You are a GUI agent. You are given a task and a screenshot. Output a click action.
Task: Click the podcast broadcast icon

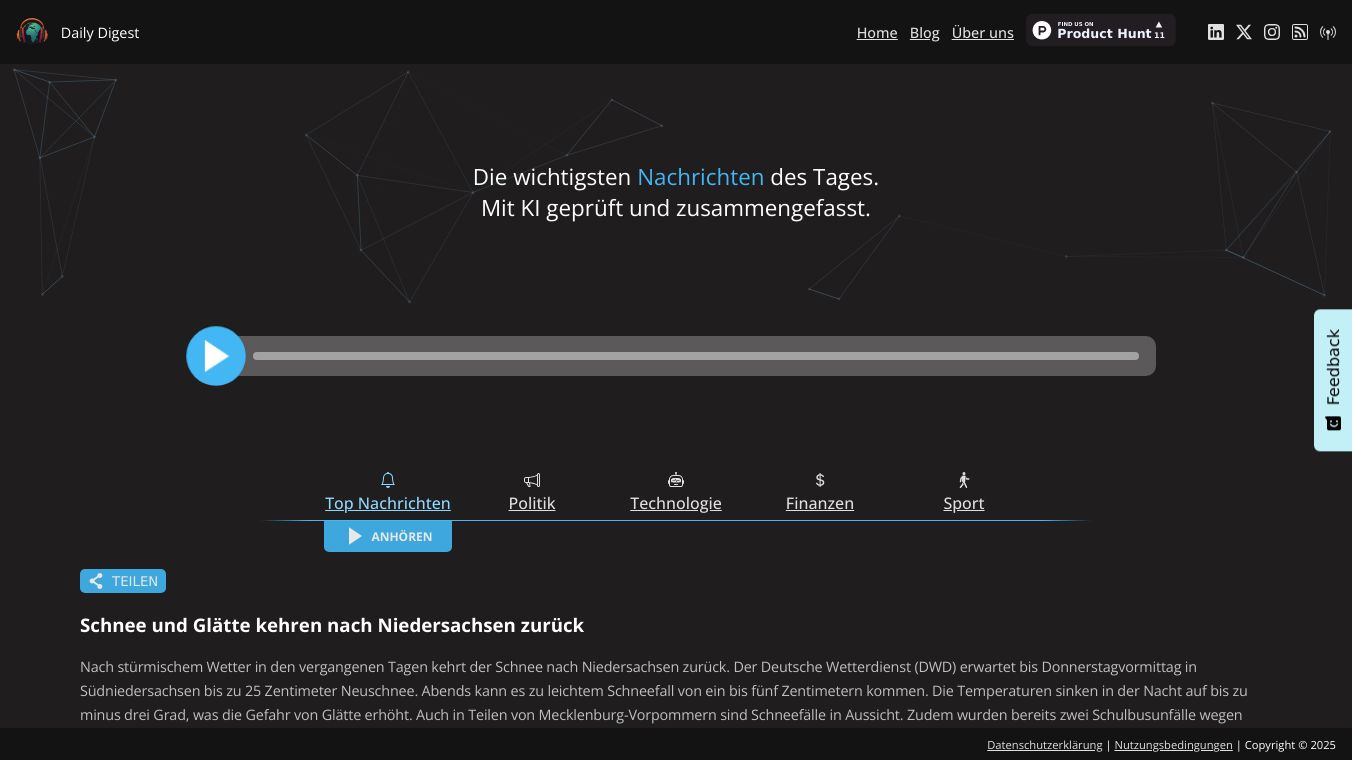coord(1328,32)
